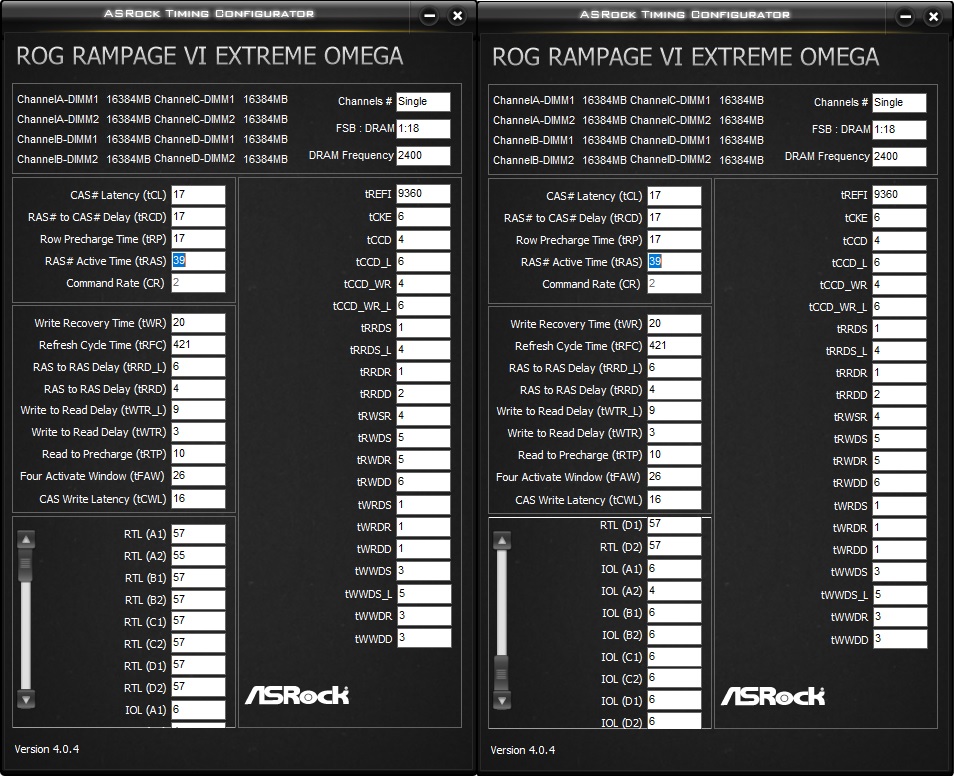Select the Write Recovery Time (tWR) field, left window
The image size is (954, 777).
pyautogui.click(x=198, y=322)
